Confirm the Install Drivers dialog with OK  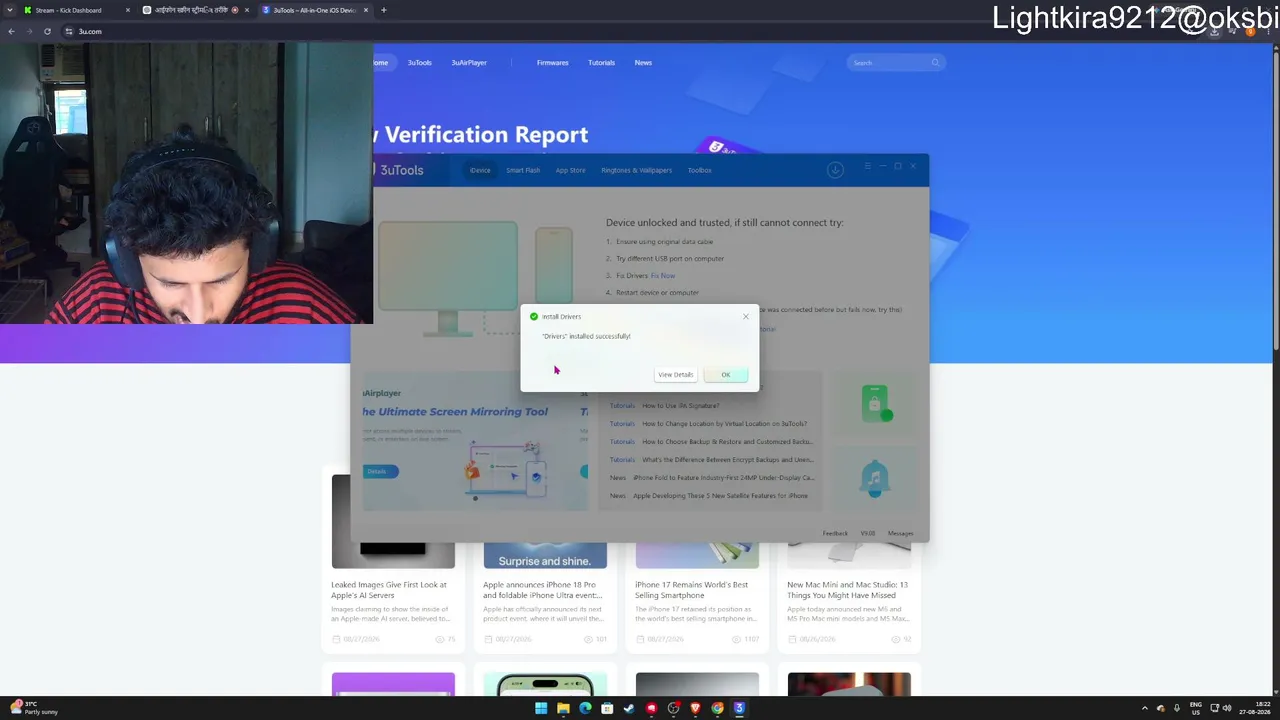pyautogui.click(x=726, y=375)
